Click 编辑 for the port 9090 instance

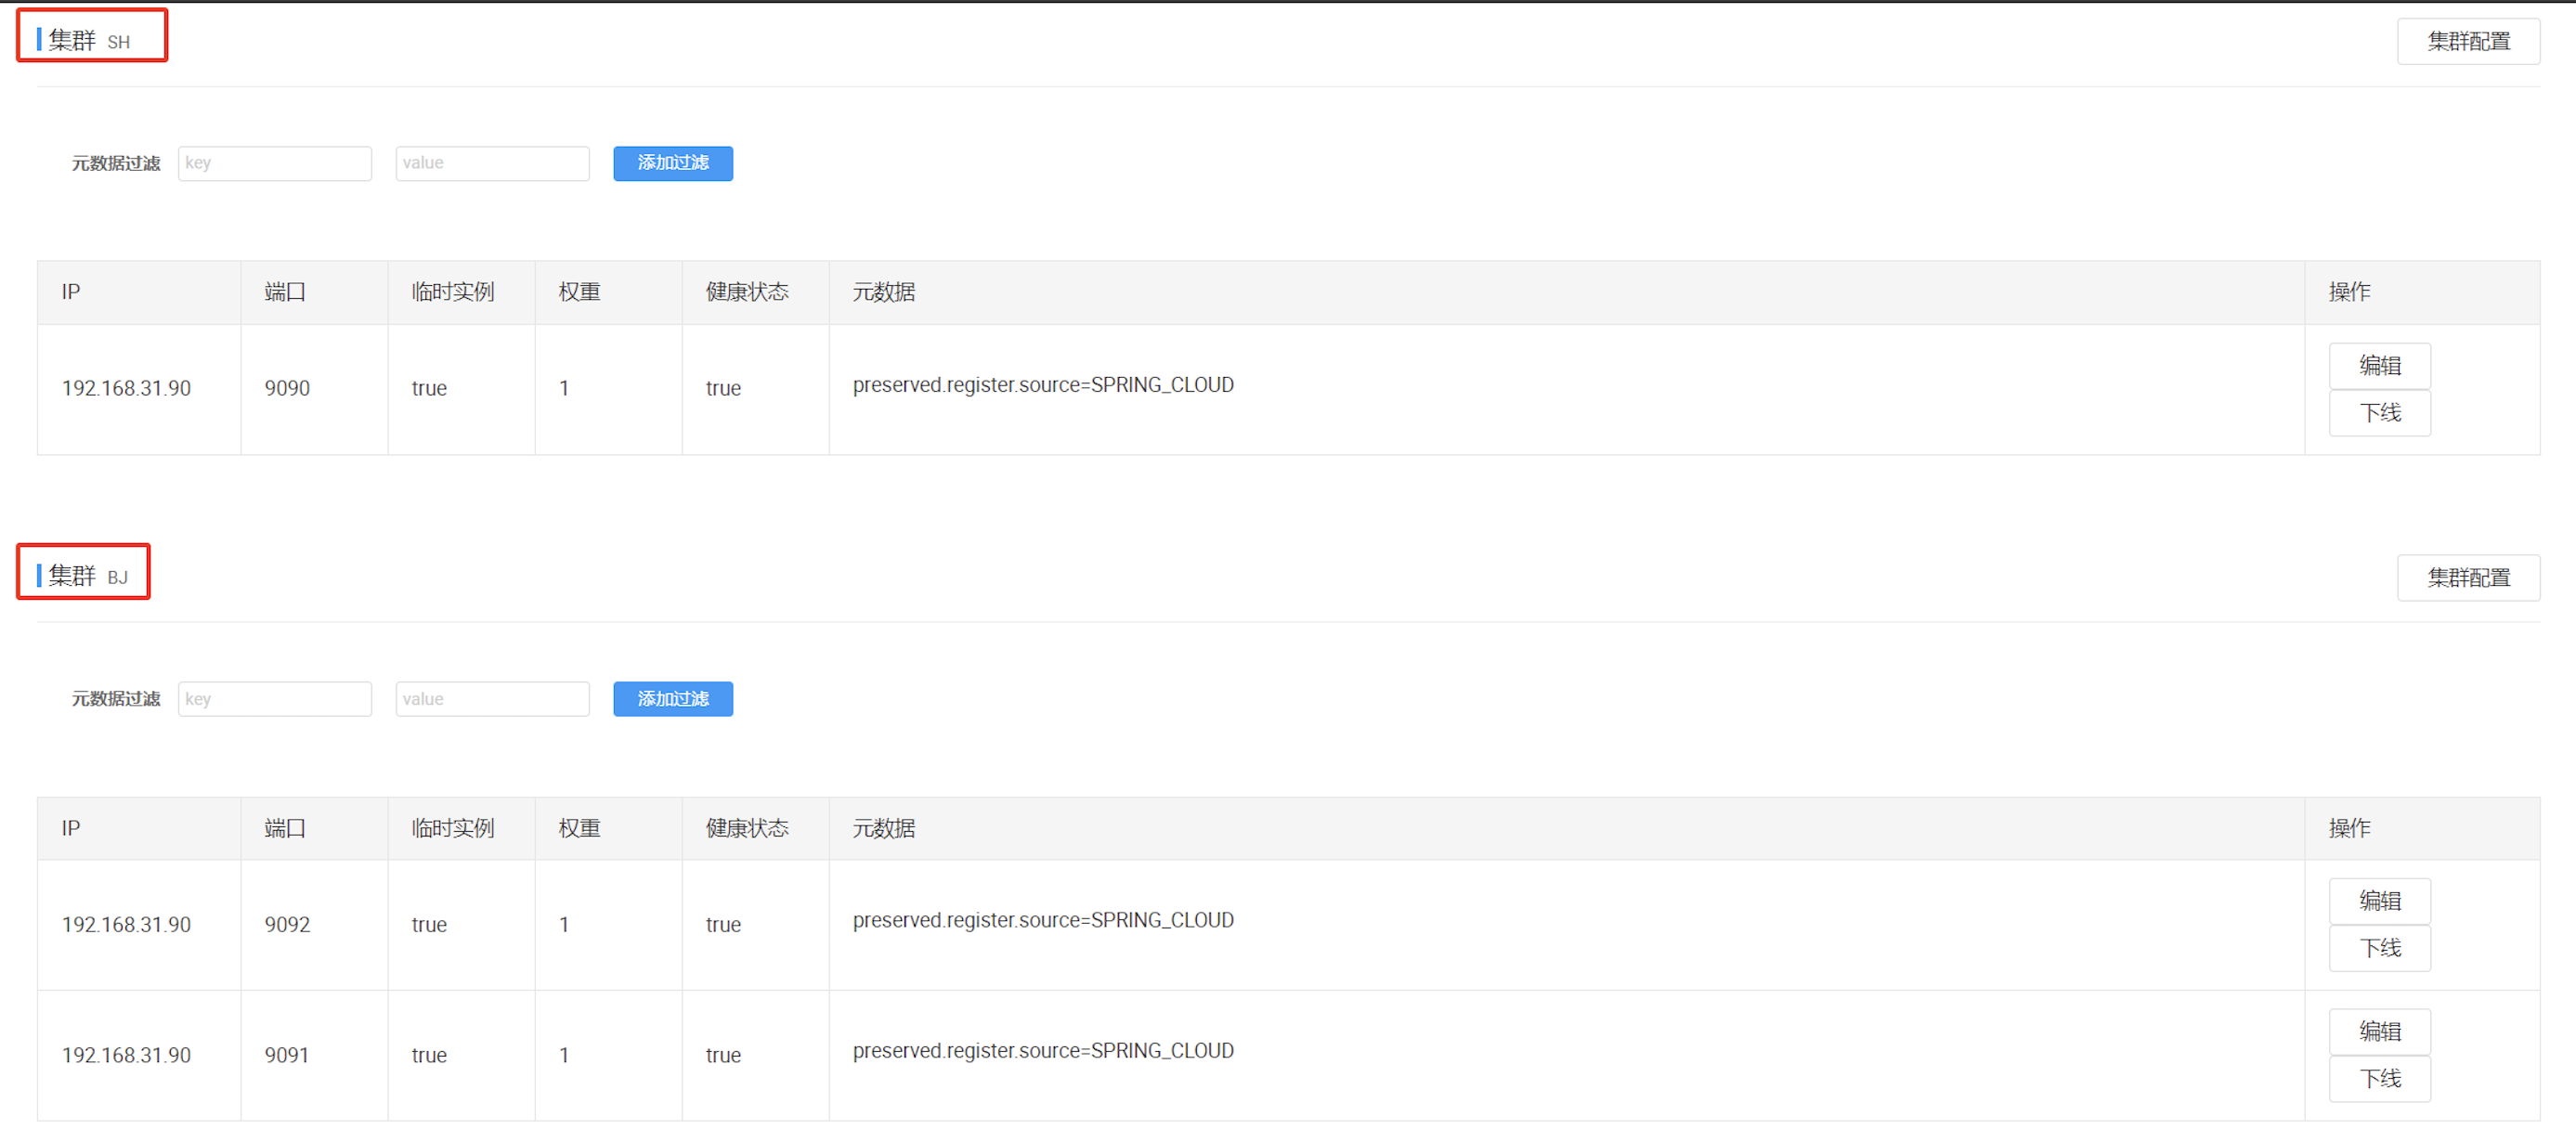pyautogui.click(x=2380, y=365)
